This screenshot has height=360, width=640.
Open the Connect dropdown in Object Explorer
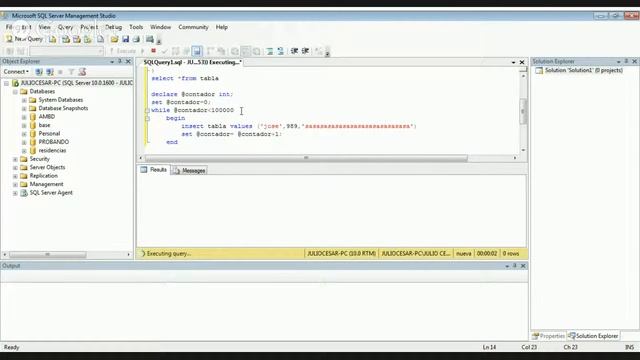(x=16, y=72)
